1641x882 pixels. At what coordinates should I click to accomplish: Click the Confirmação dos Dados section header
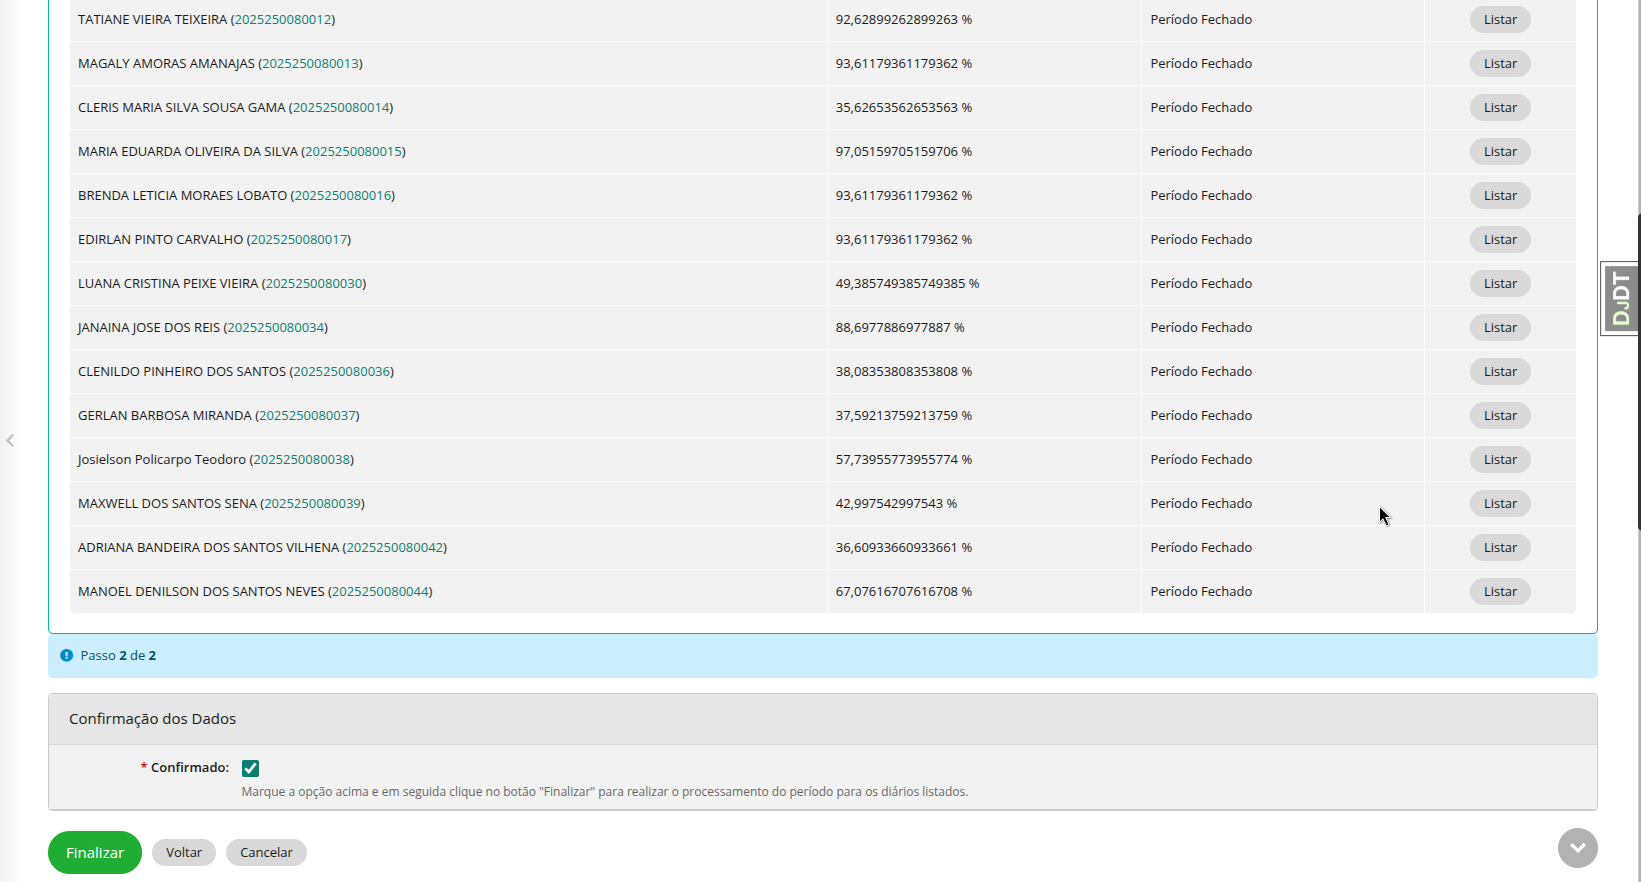(822, 719)
